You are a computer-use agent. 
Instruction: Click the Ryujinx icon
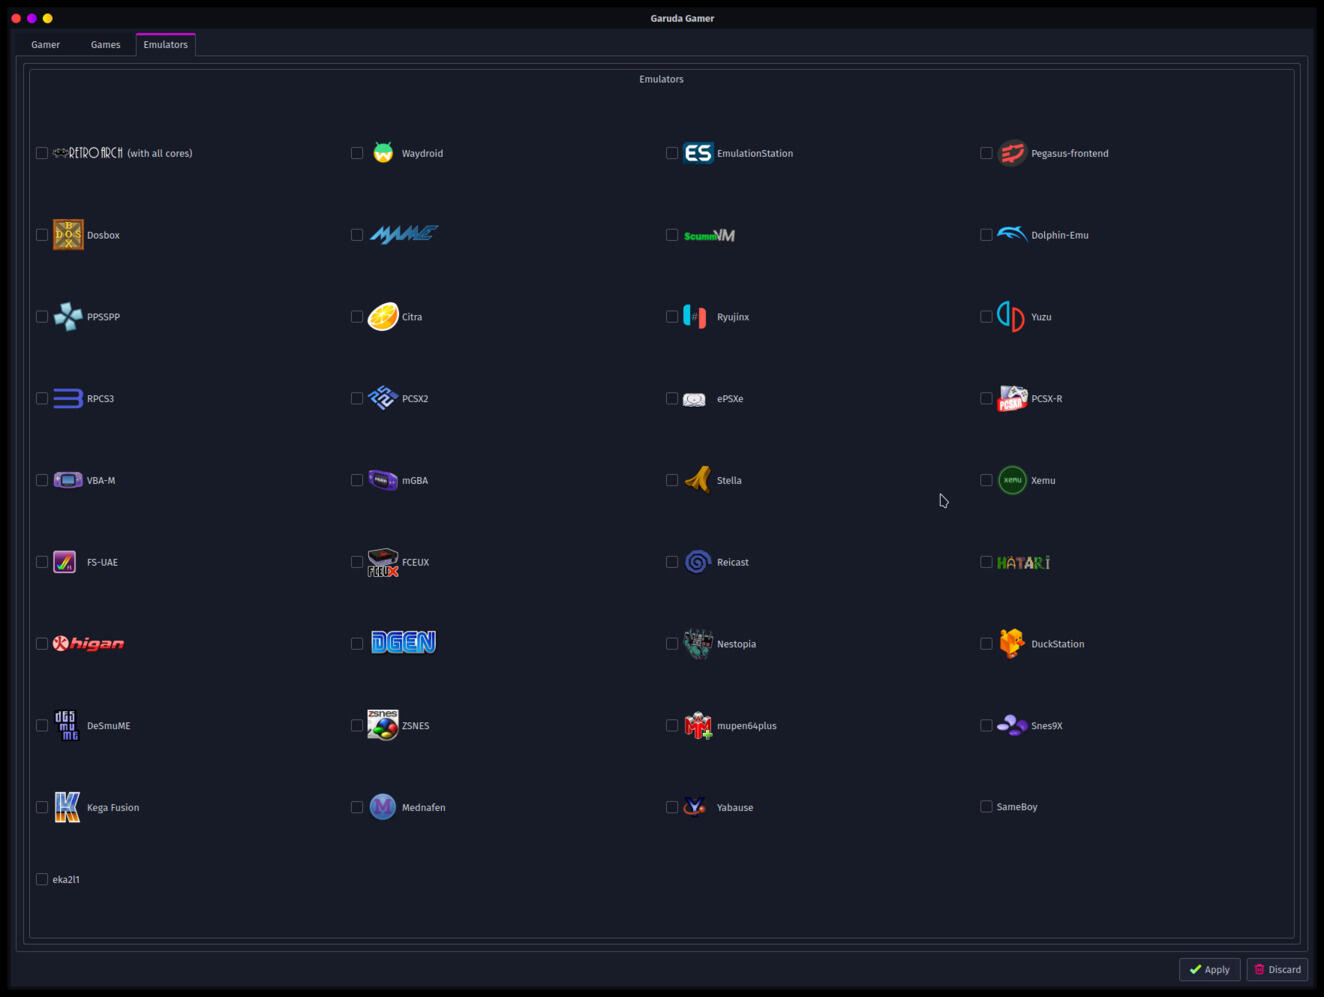[x=695, y=317]
